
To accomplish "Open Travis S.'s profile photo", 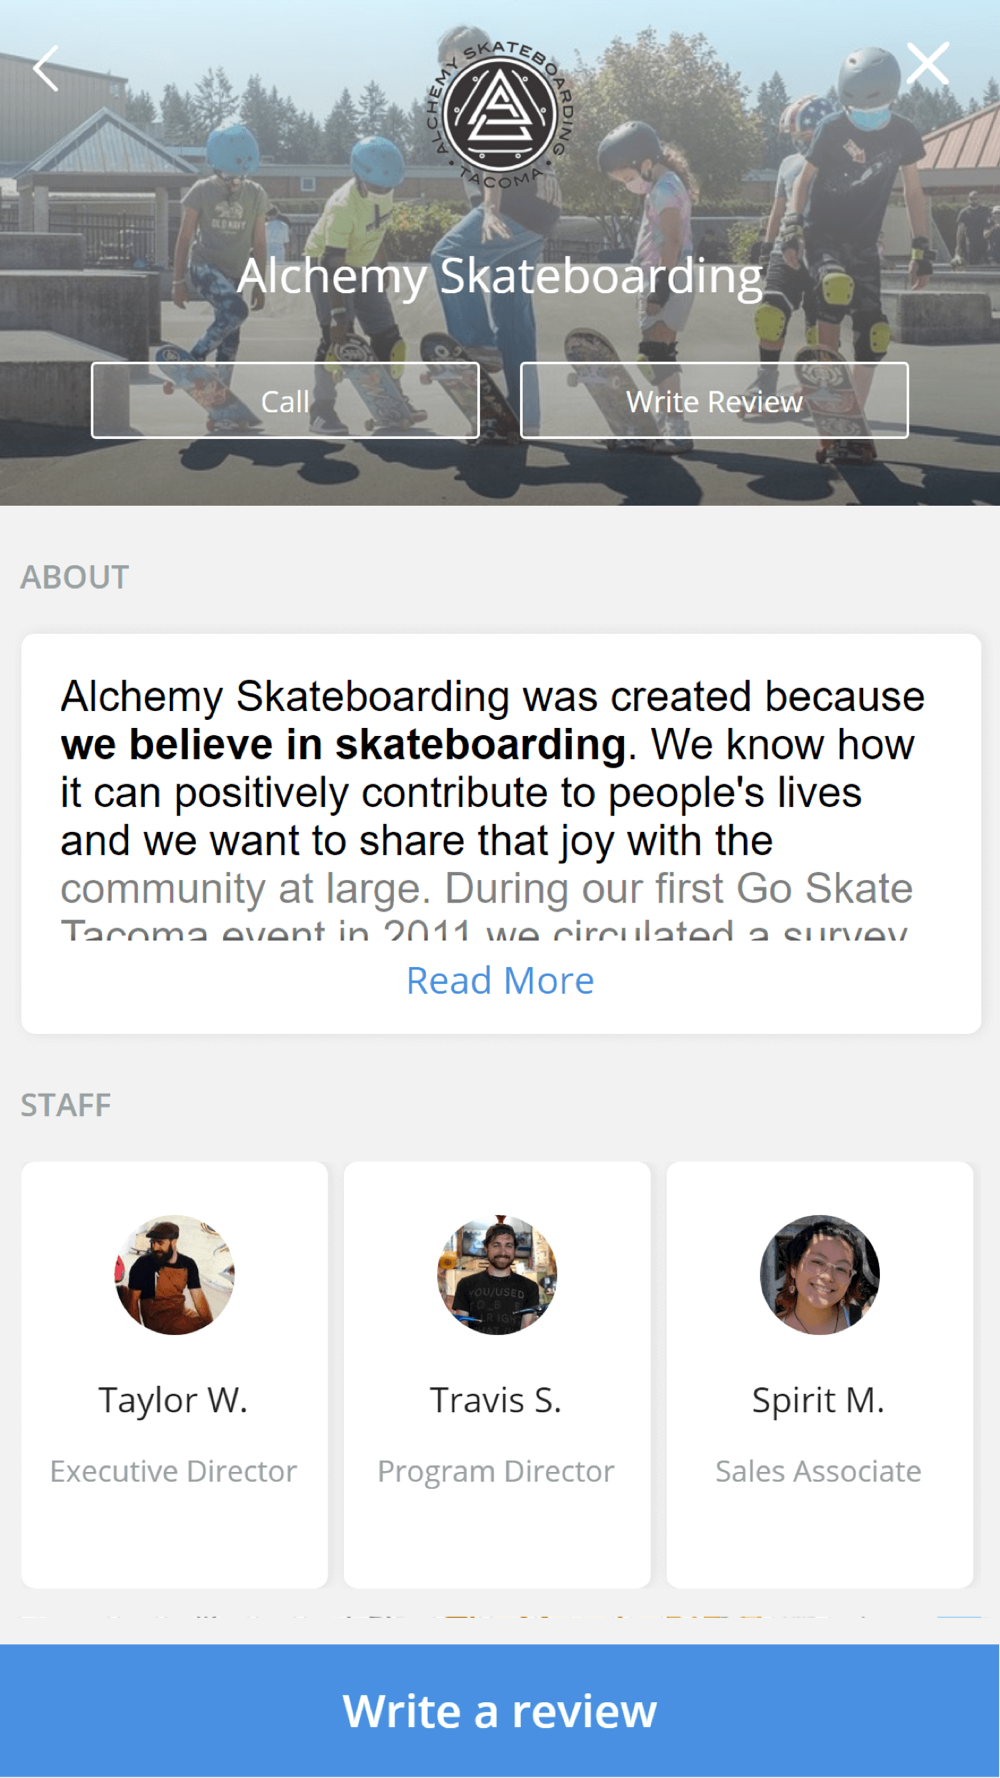I will tap(497, 1274).
